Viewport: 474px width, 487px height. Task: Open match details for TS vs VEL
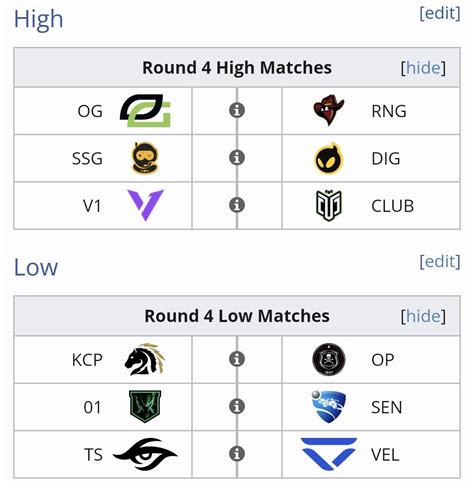pos(237,454)
